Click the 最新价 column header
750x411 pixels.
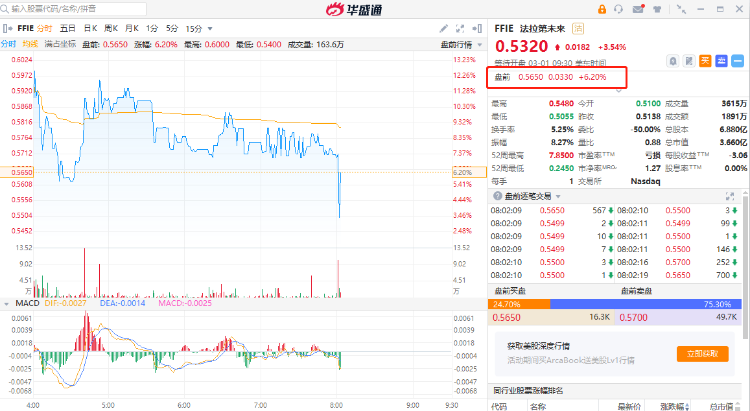pos(629,406)
